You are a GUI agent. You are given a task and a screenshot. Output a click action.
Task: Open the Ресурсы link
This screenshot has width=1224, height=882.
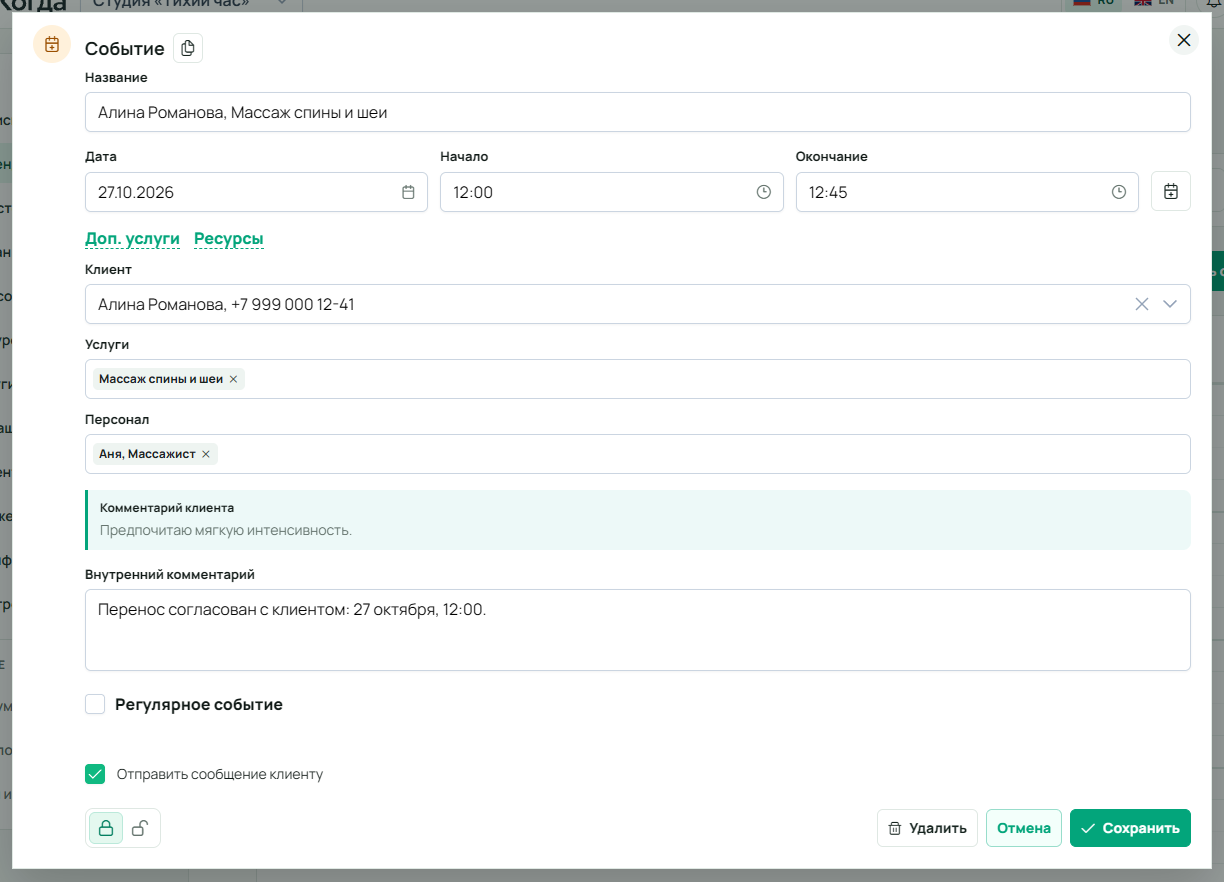tap(229, 238)
